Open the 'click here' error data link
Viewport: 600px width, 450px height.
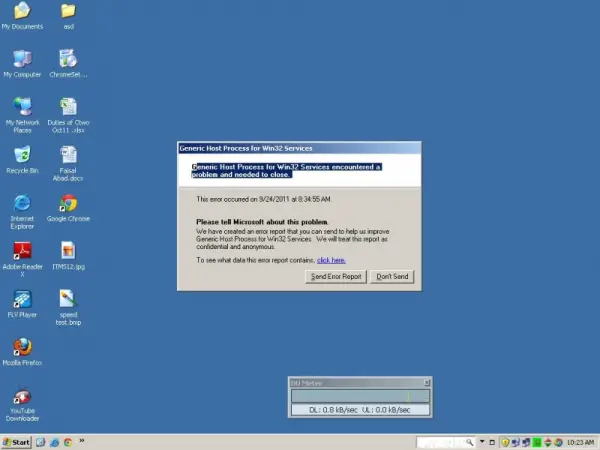click(331, 260)
